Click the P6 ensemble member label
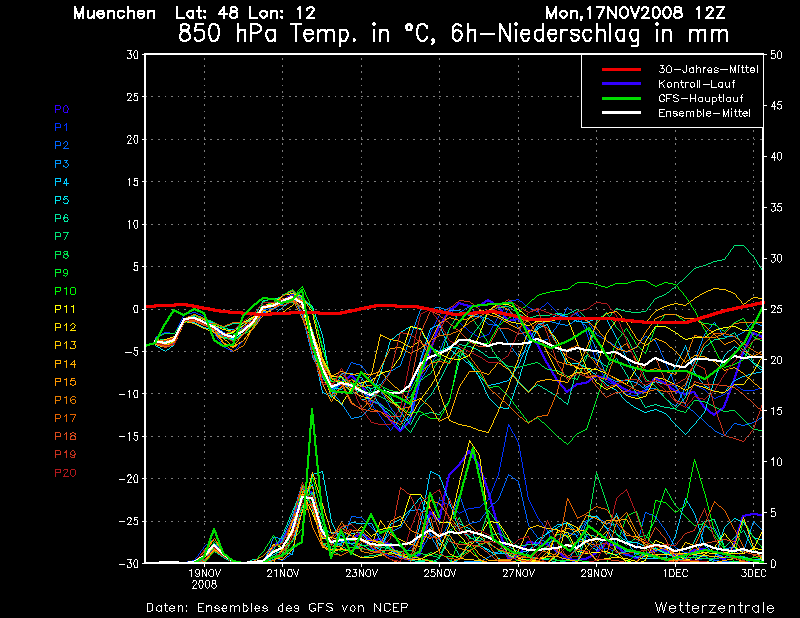 coord(61,218)
